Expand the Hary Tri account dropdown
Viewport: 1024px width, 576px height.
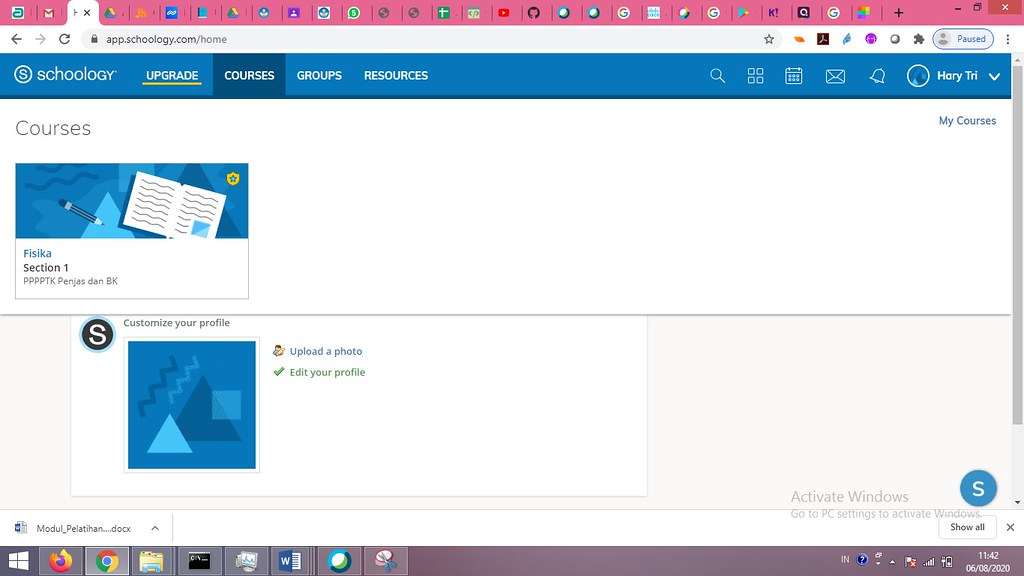(x=995, y=76)
